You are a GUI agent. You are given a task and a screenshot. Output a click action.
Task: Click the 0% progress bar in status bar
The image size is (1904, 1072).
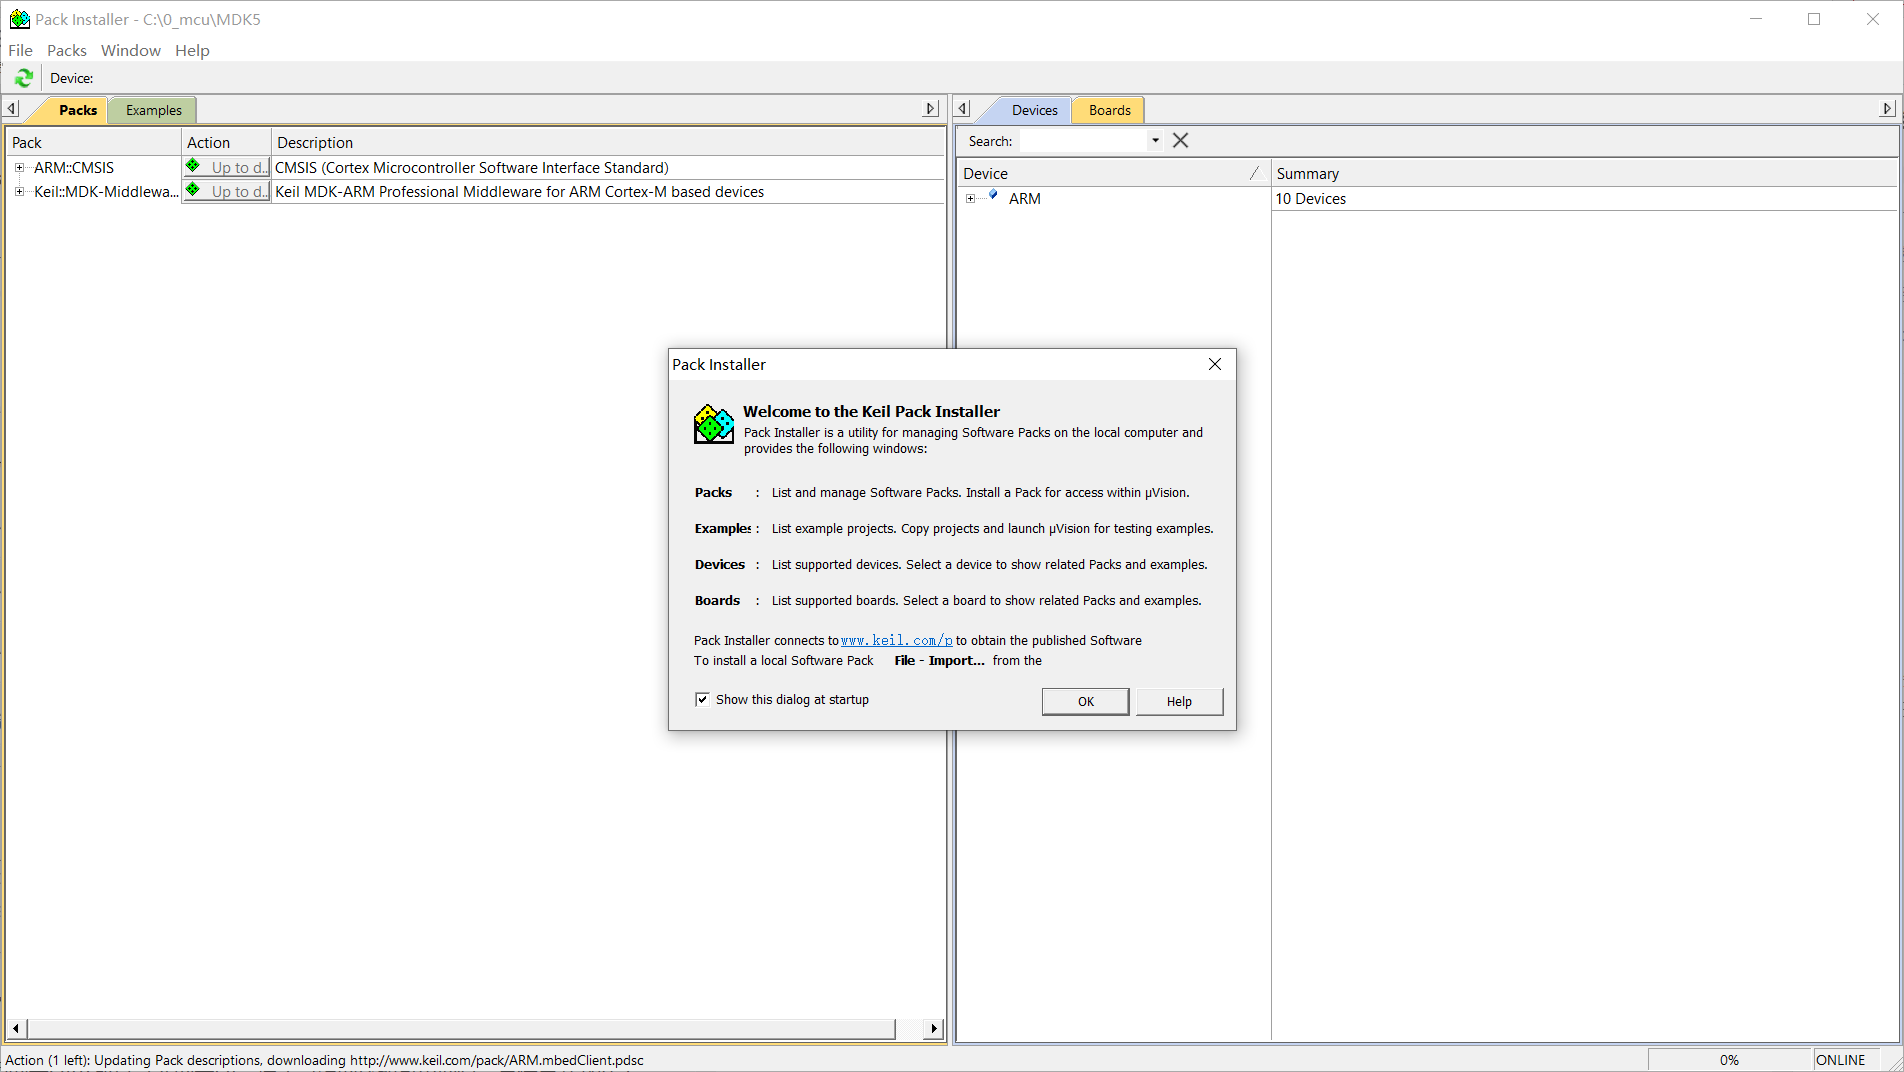(x=1729, y=1060)
